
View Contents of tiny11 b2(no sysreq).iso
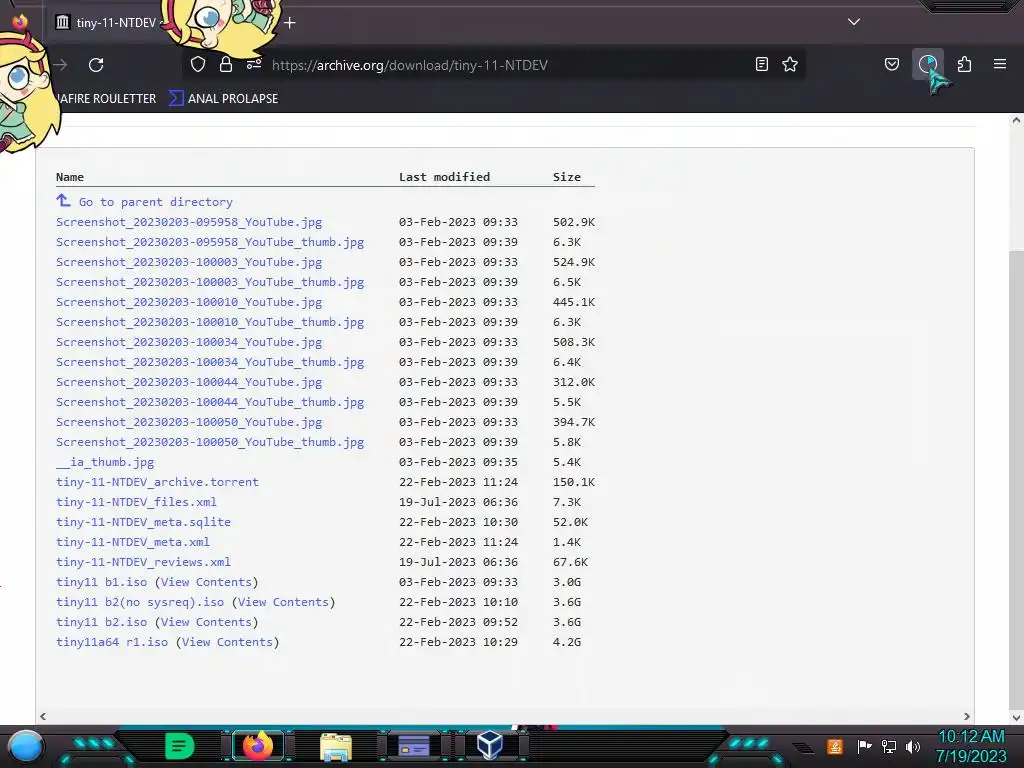283,602
